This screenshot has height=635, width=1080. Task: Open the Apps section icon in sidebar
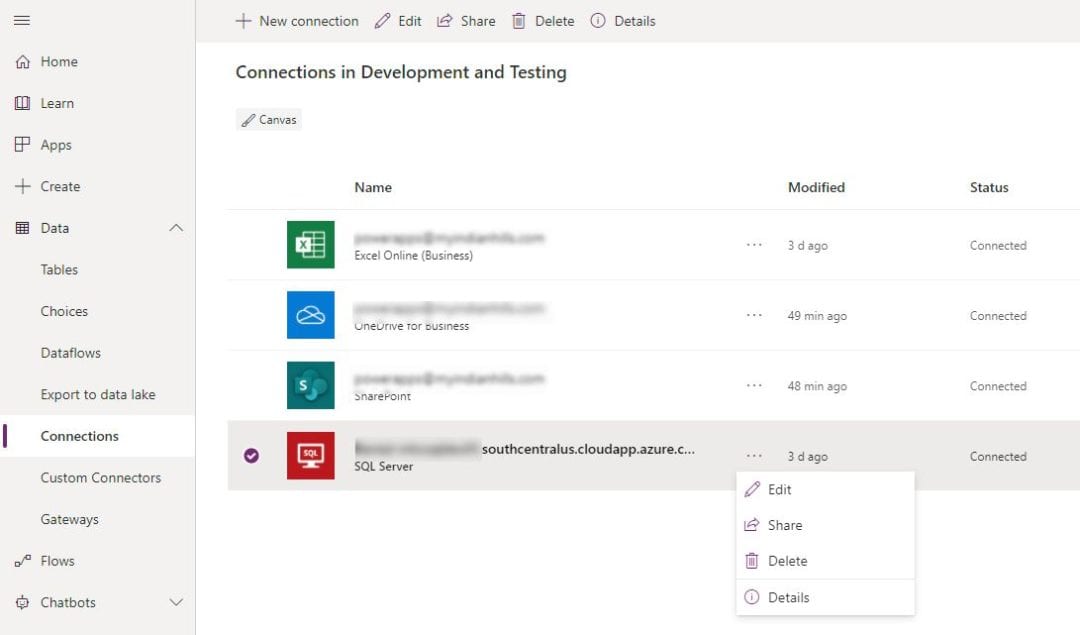click(x=22, y=144)
